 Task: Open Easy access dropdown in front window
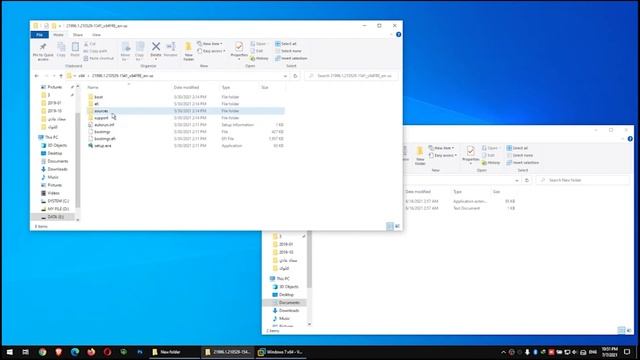211,51
